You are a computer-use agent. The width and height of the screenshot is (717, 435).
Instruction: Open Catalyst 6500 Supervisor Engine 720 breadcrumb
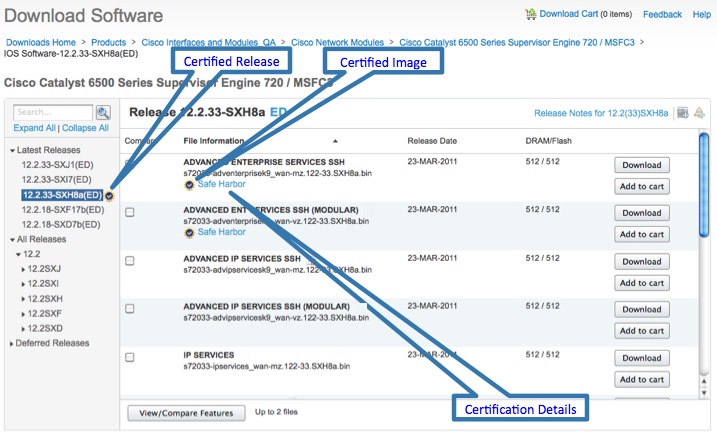(517, 43)
